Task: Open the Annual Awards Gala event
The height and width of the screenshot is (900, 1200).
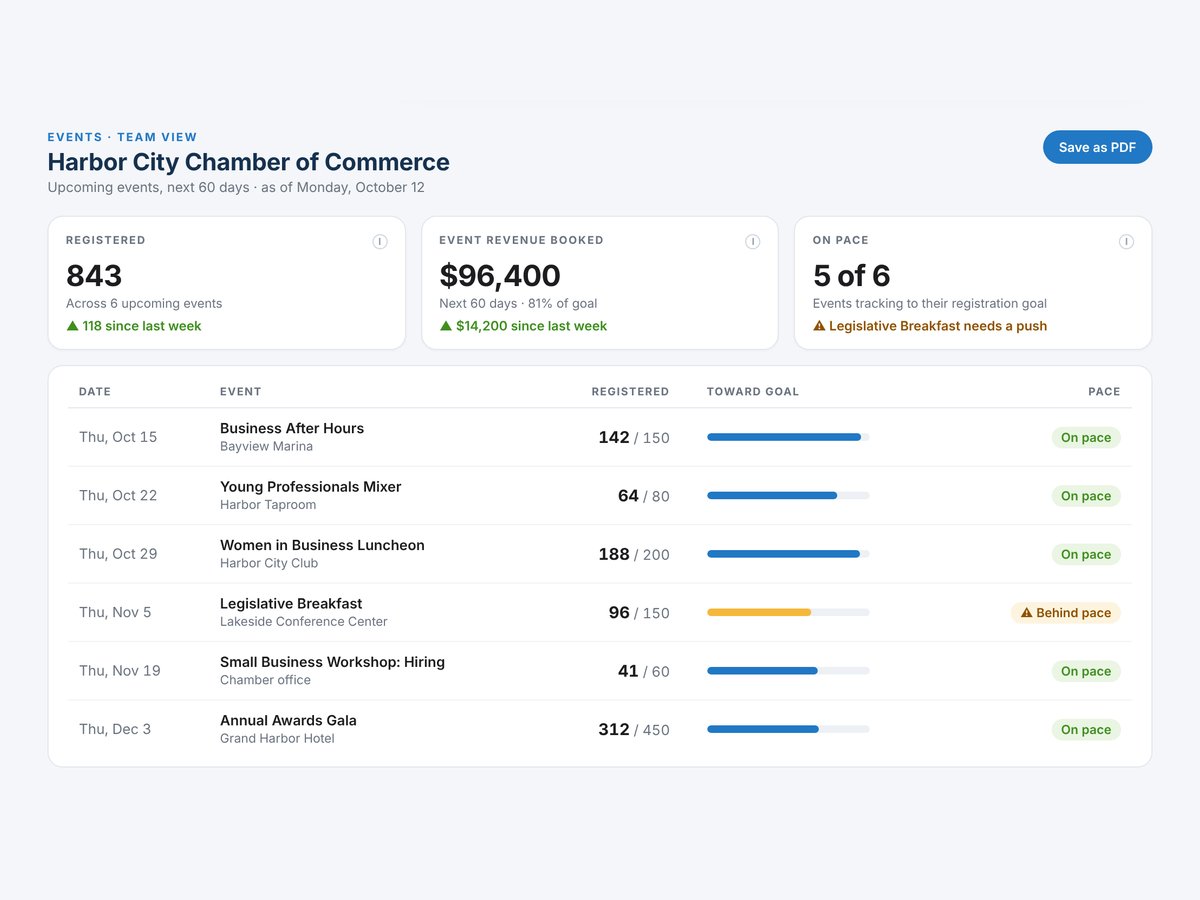Action: pyautogui.click(x=288, y=720)
